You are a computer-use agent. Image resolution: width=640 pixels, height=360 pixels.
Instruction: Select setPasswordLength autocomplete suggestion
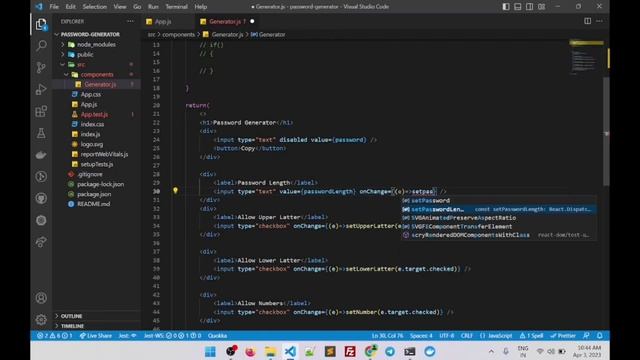tap(499, 209)
